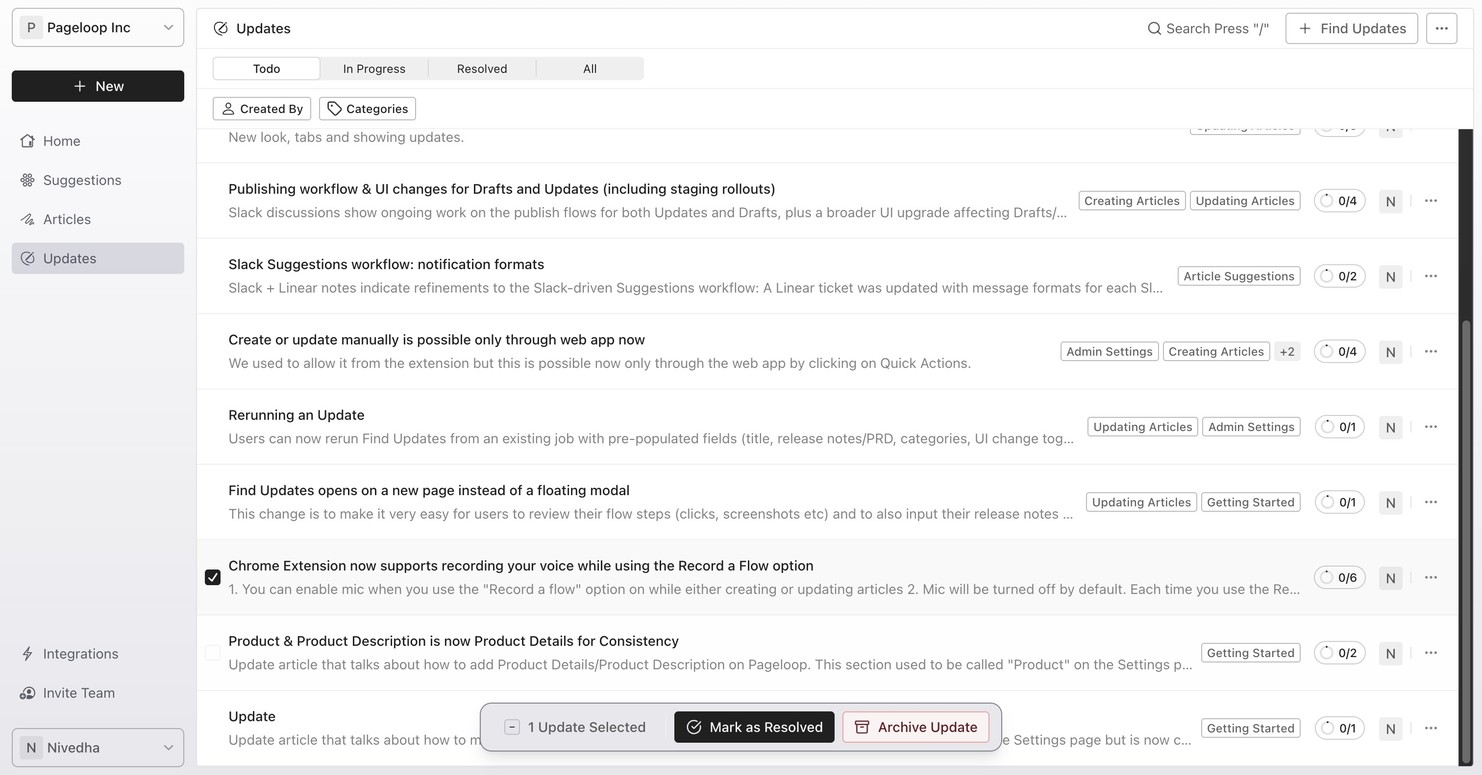Click the search magnifier icon

pos(1154,28)
